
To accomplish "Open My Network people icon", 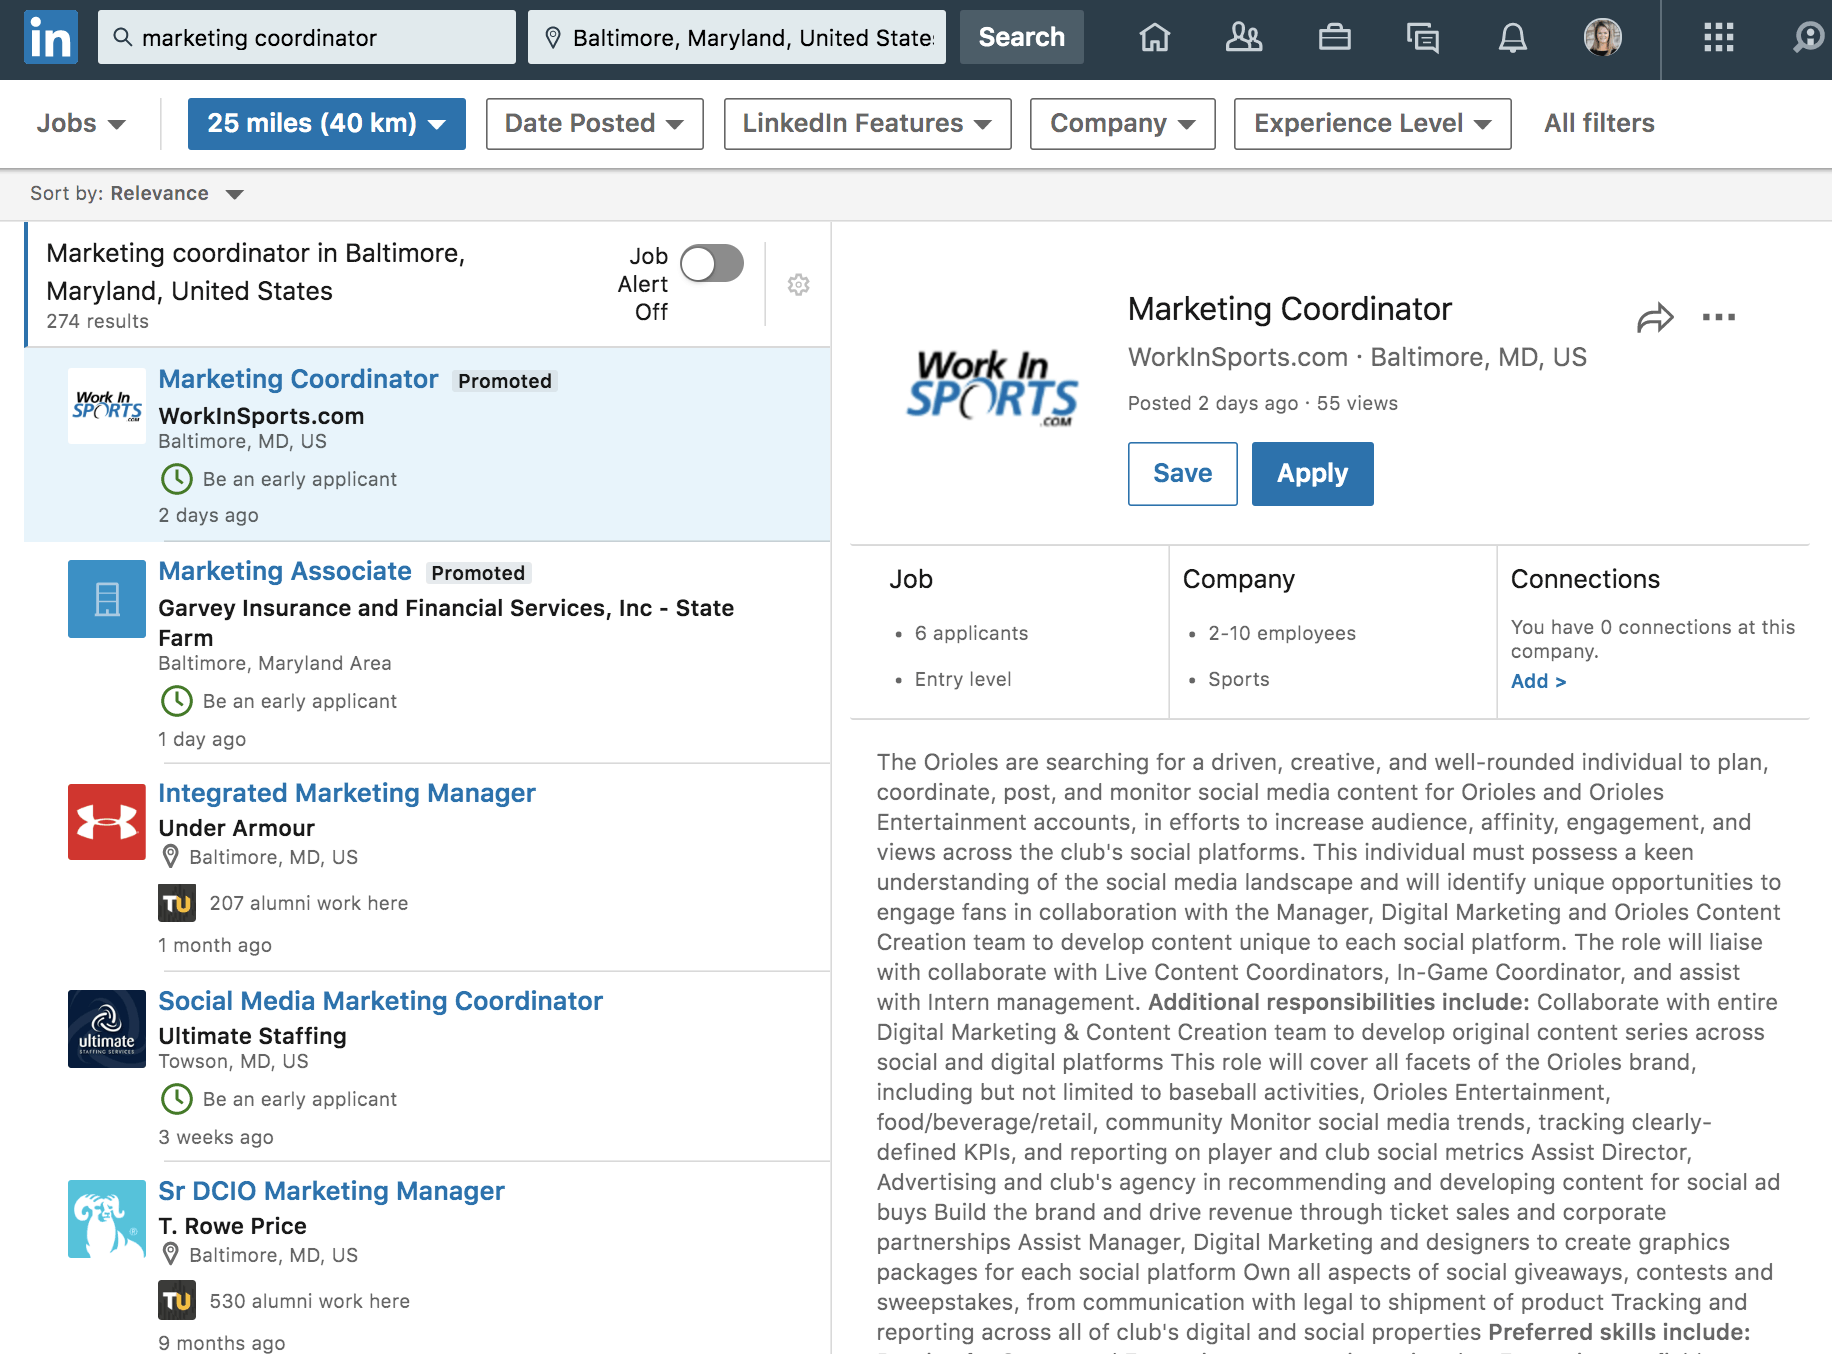I will (x=1243, y=38).
